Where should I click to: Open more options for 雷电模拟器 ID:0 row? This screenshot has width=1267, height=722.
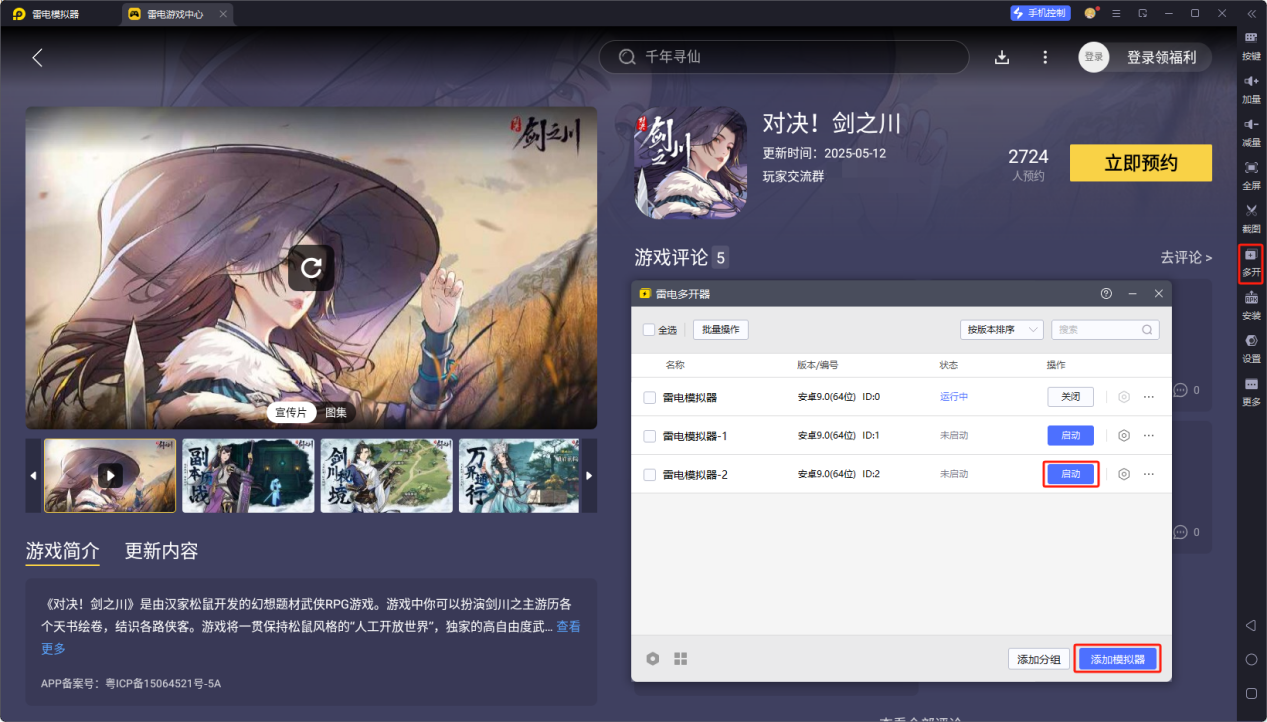(1149, 397)
